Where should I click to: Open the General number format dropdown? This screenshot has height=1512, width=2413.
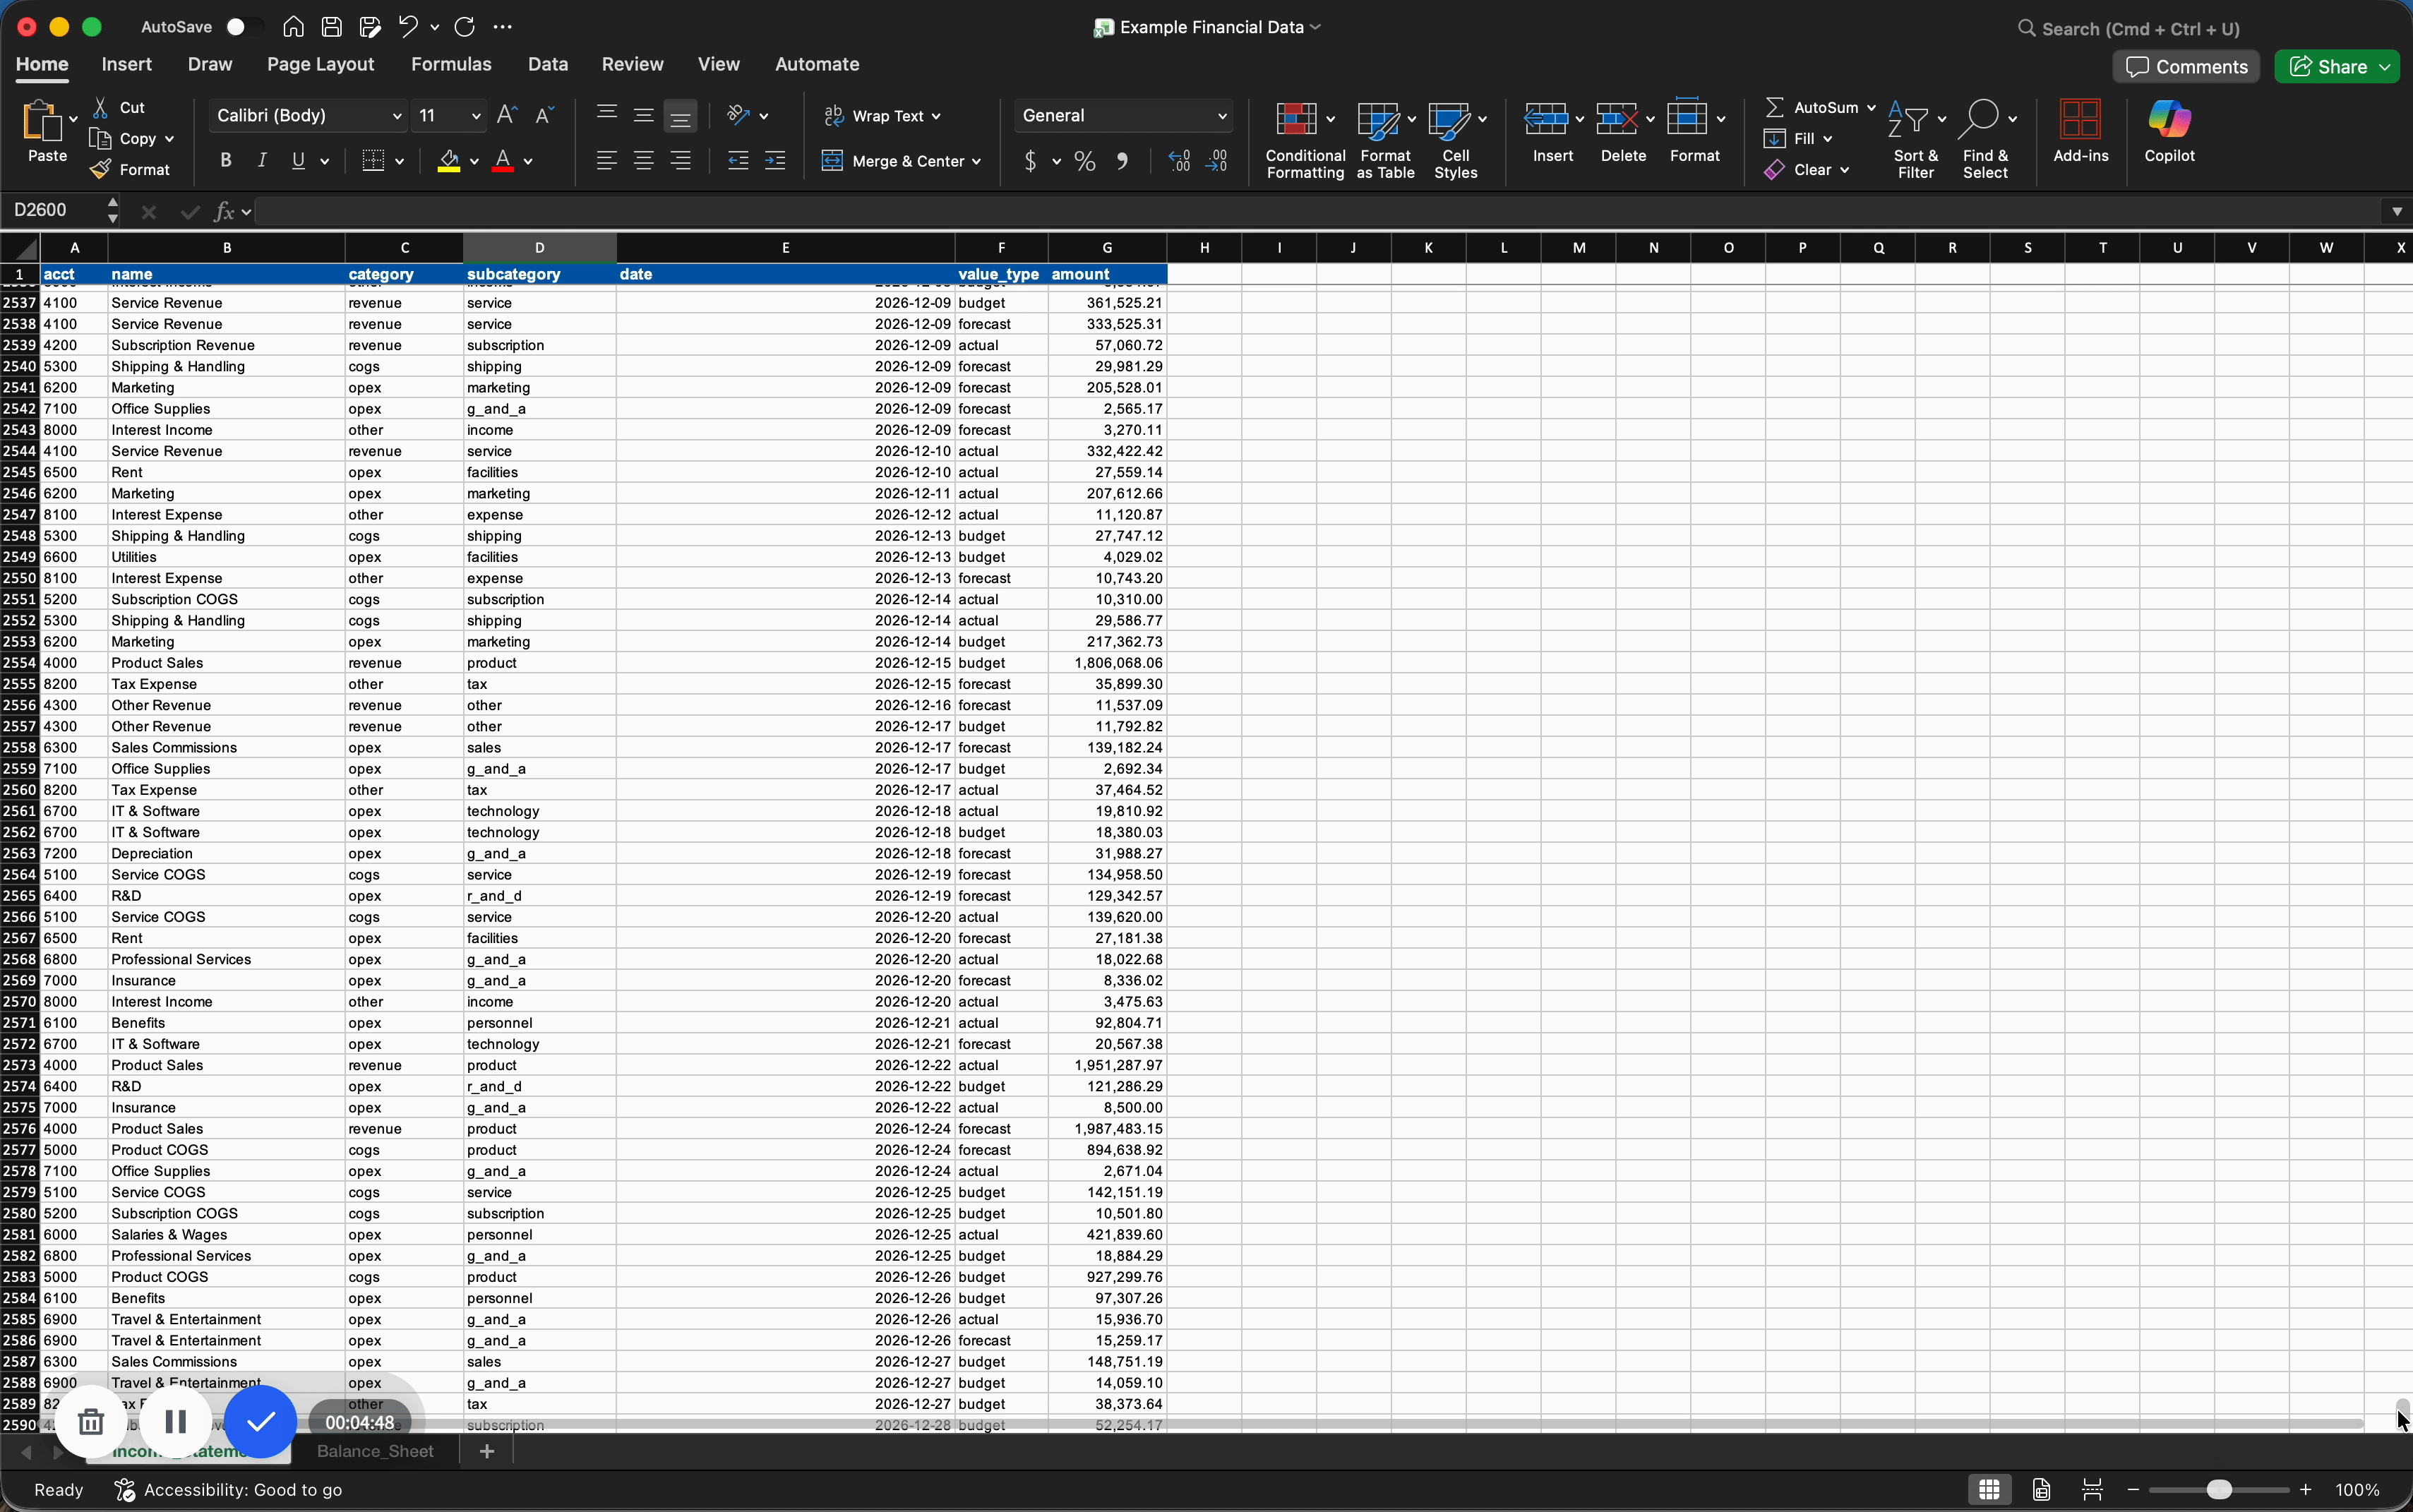coord(1221,116)
